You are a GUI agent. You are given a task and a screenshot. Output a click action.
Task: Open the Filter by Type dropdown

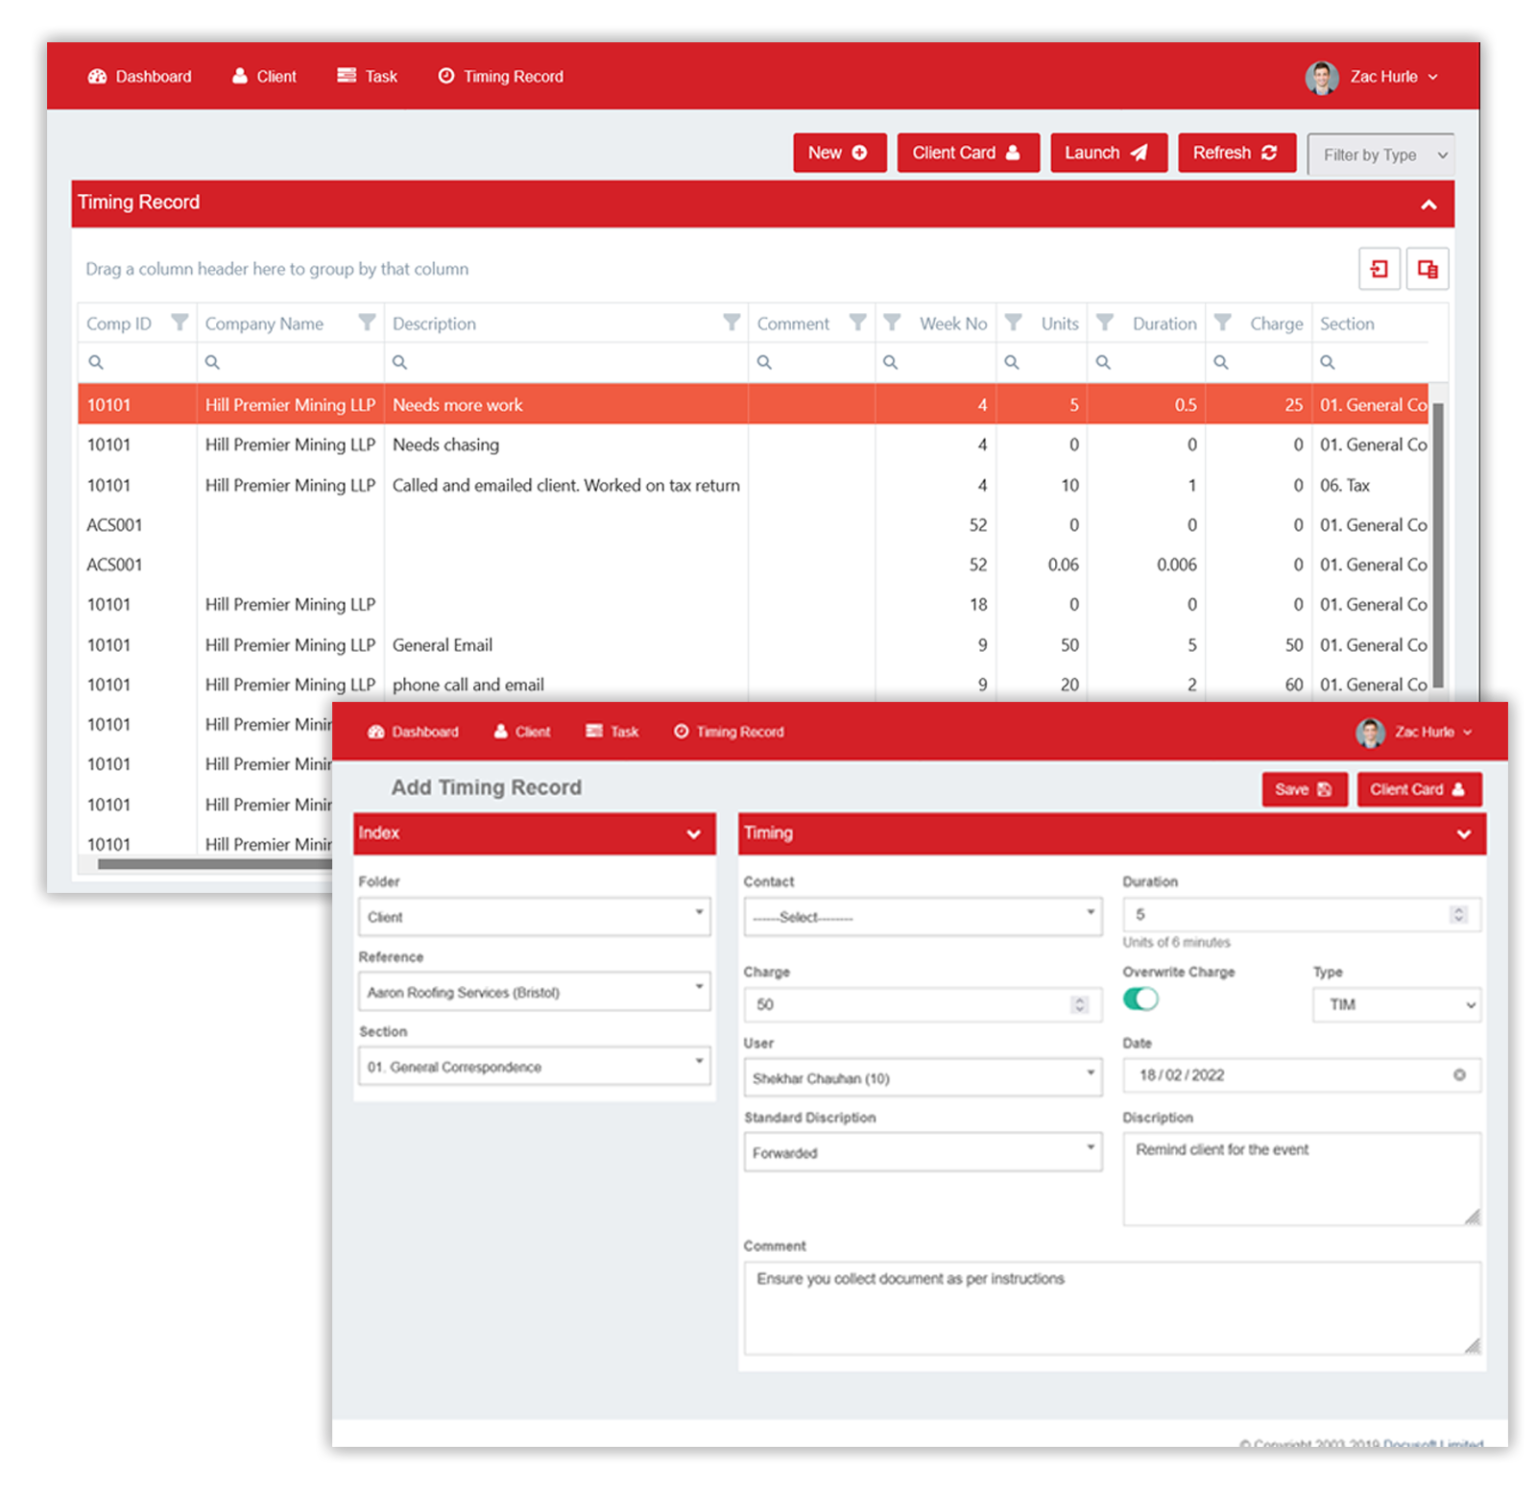tap(1381, 155)
